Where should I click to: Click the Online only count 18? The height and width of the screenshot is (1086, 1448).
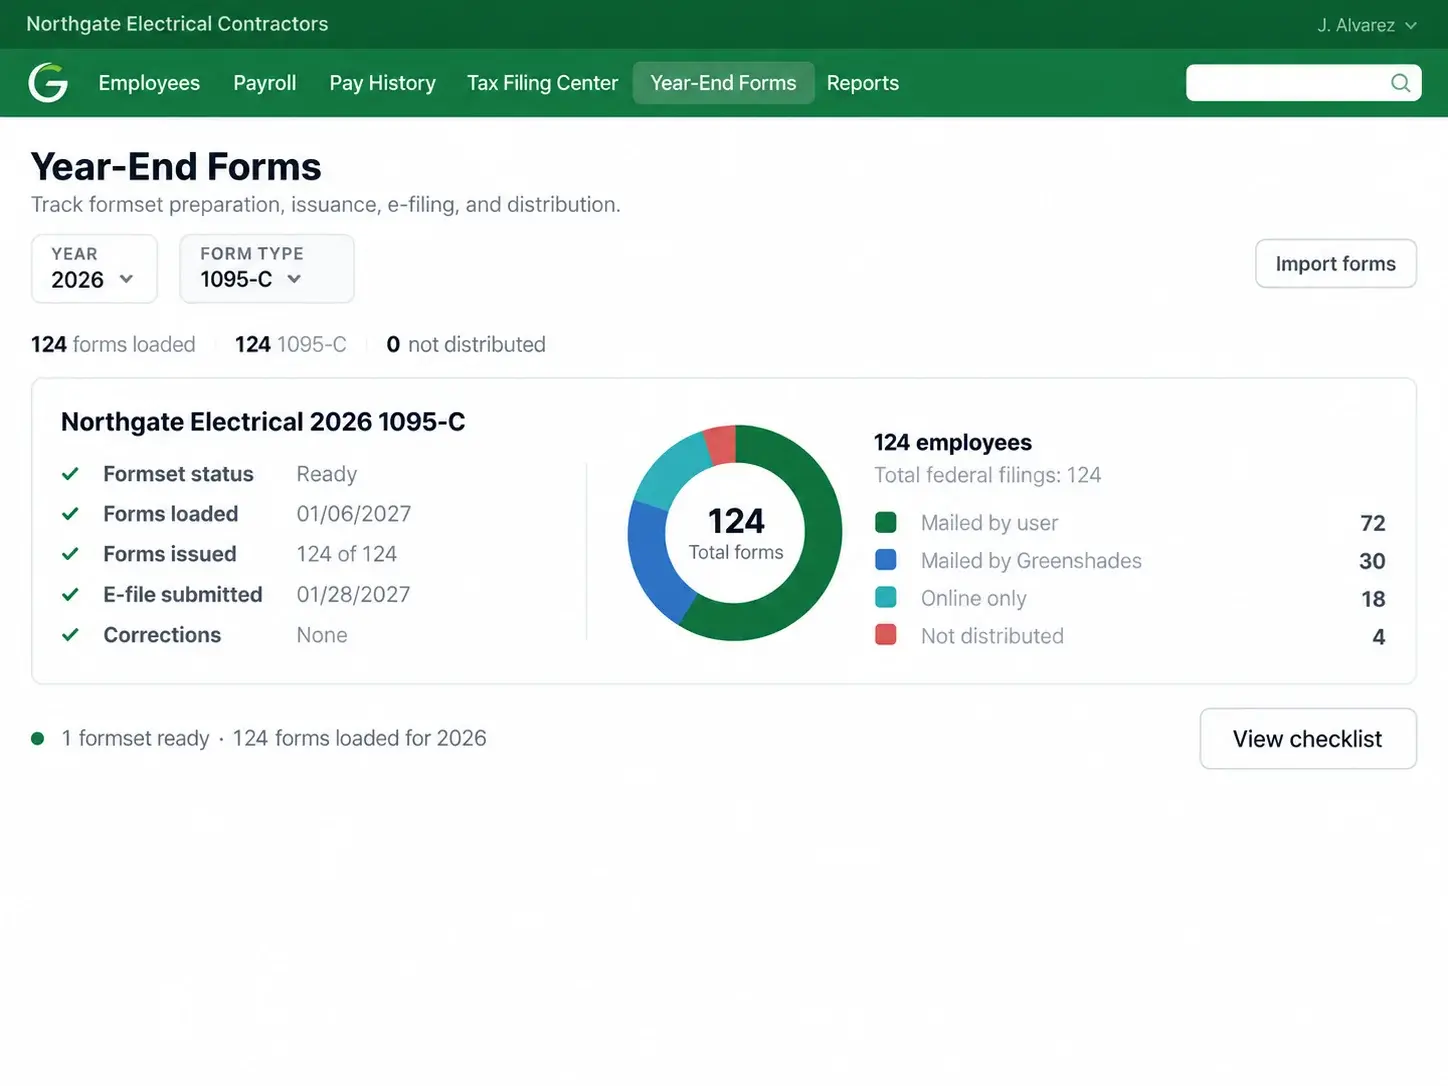coord(1373,599)
